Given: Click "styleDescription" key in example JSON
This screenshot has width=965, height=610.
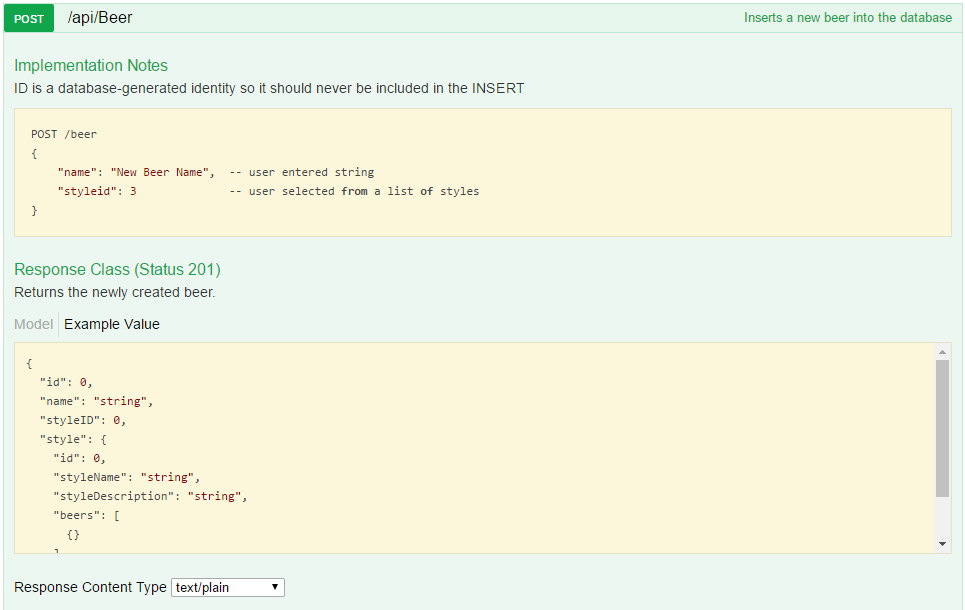Looking at the screenshot, I should (x=113, y=496).
